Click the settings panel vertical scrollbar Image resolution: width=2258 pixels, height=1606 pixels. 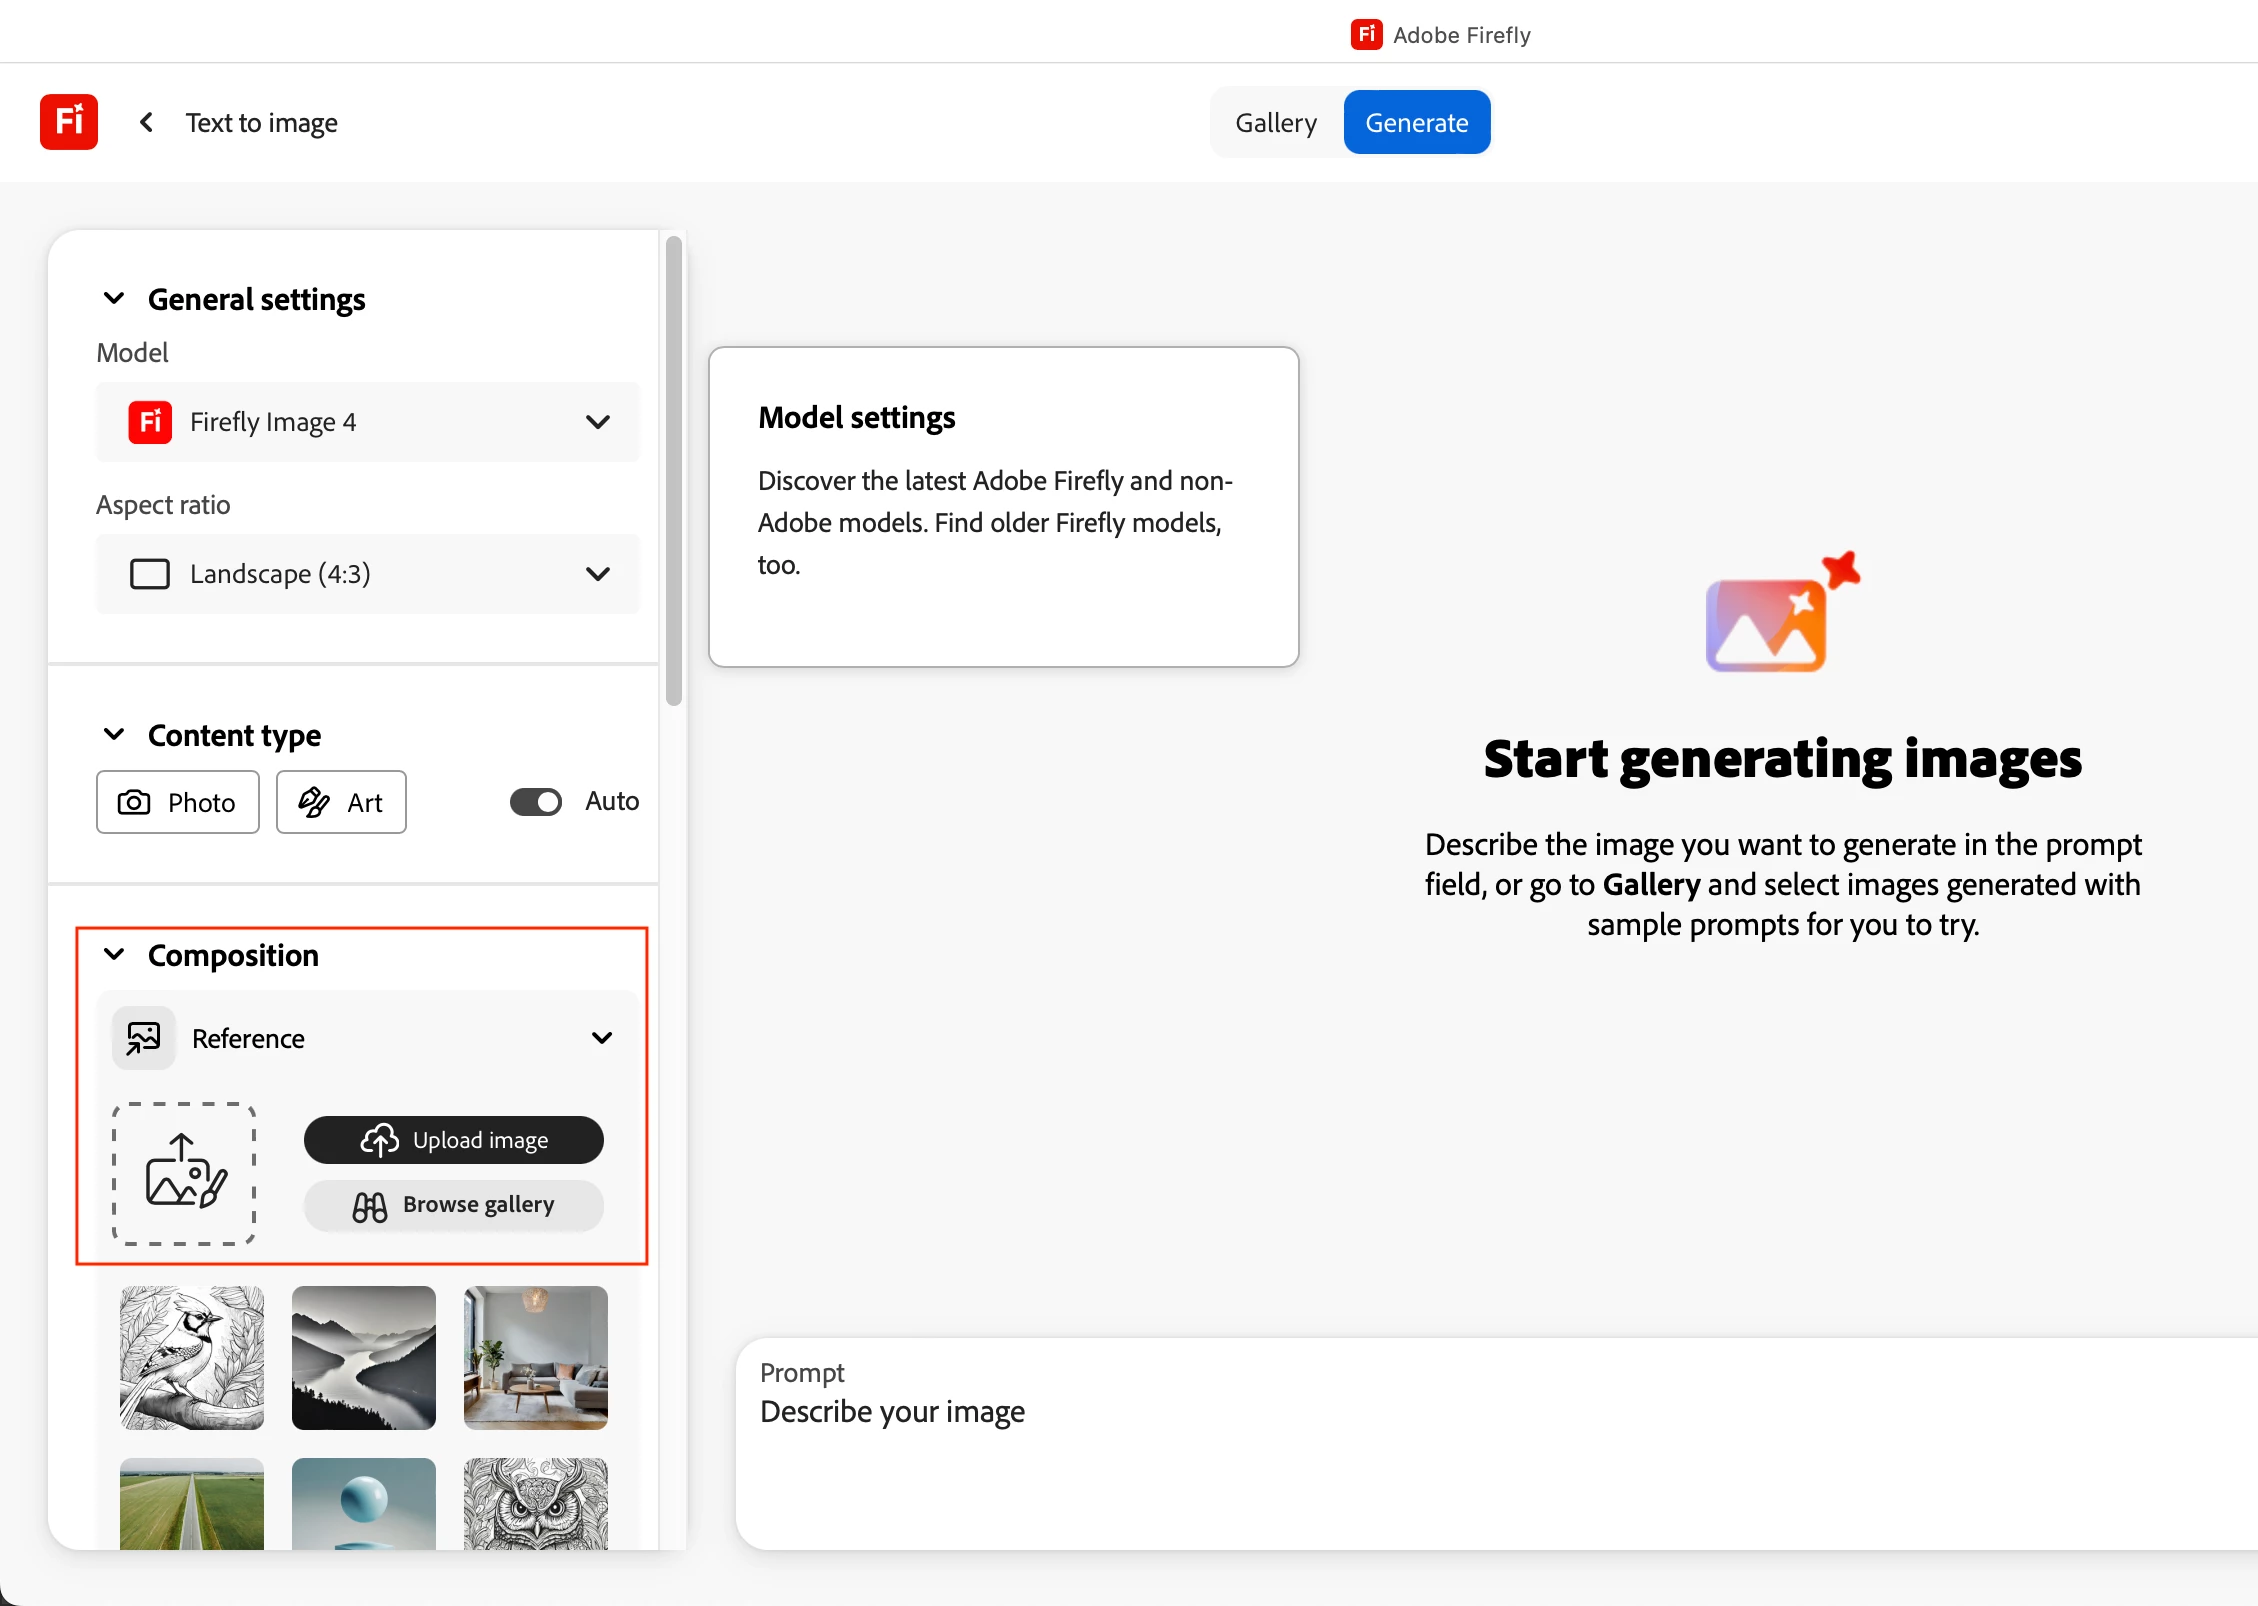coord(674,470)
